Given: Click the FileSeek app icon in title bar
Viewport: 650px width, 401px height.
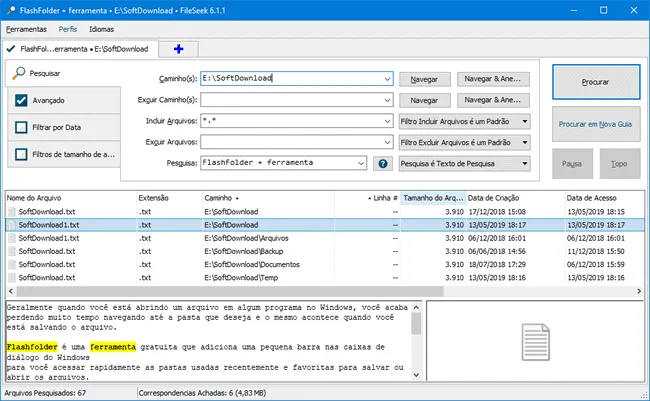Looking at the screenshot, I should coord(11,10).
